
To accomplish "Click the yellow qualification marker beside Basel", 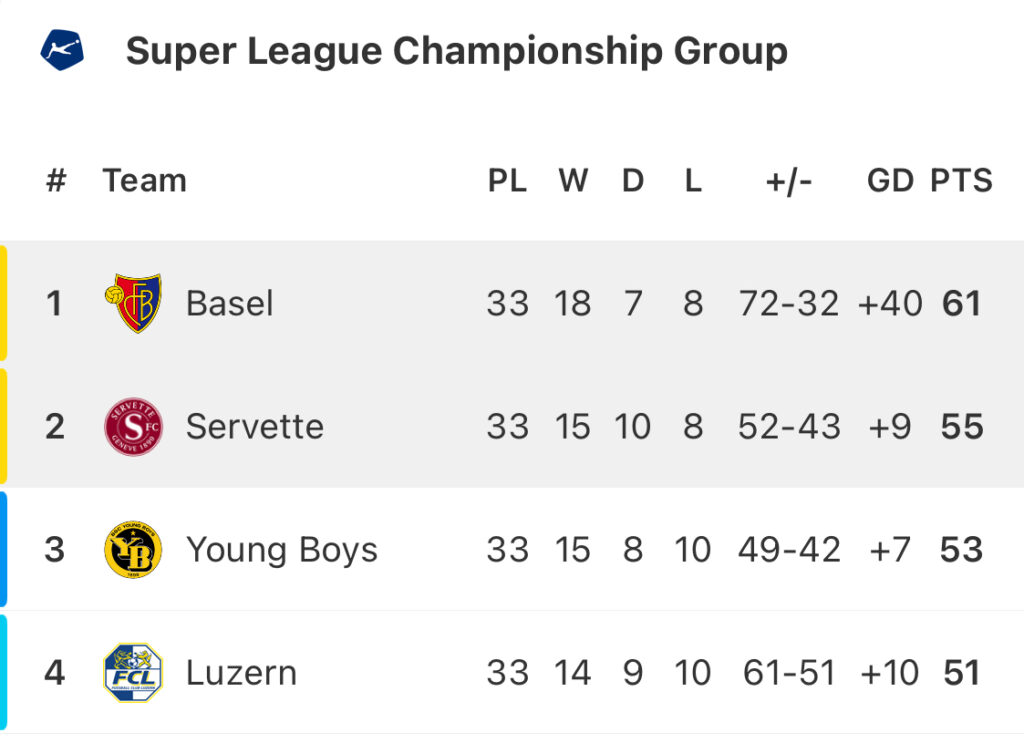I will [x=3, y=303].
